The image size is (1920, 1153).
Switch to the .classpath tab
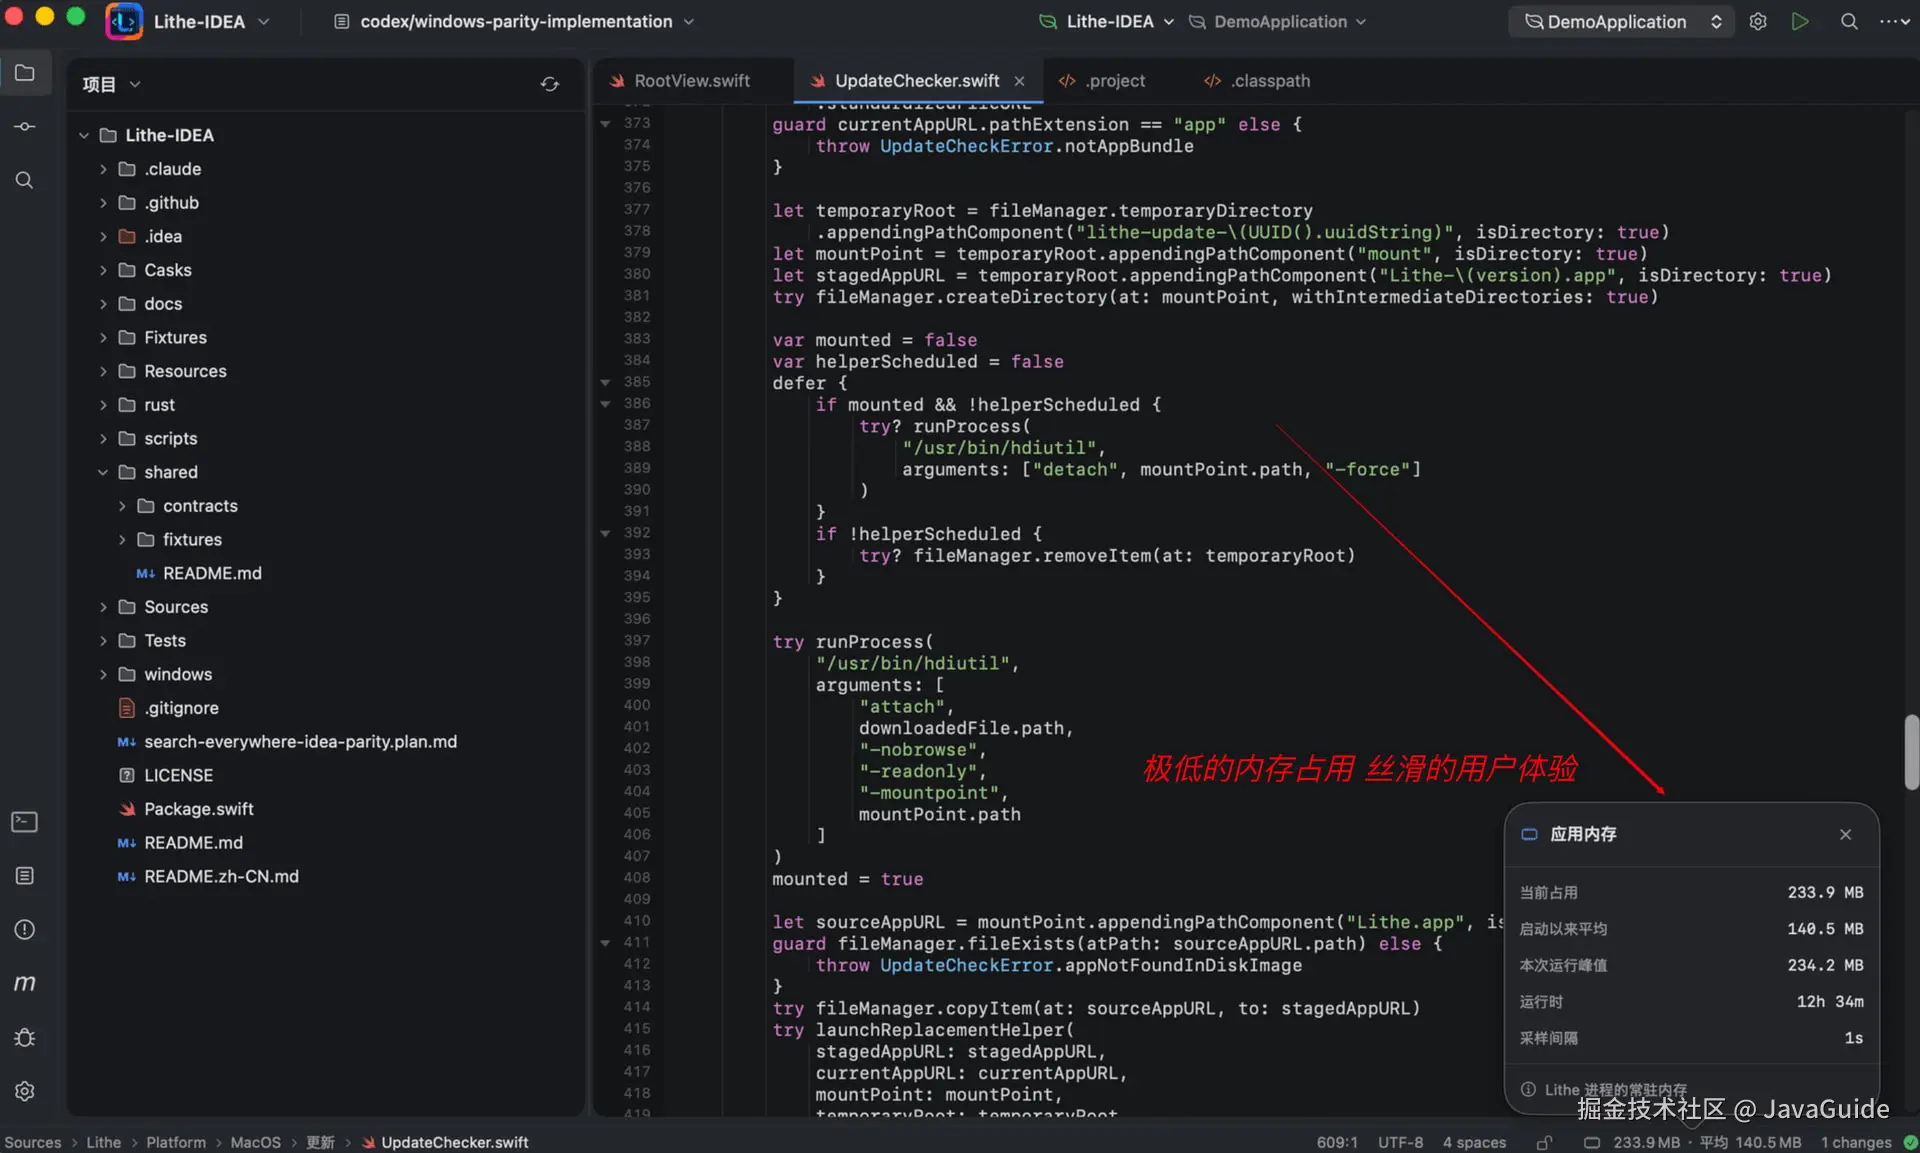point(1257,81)
